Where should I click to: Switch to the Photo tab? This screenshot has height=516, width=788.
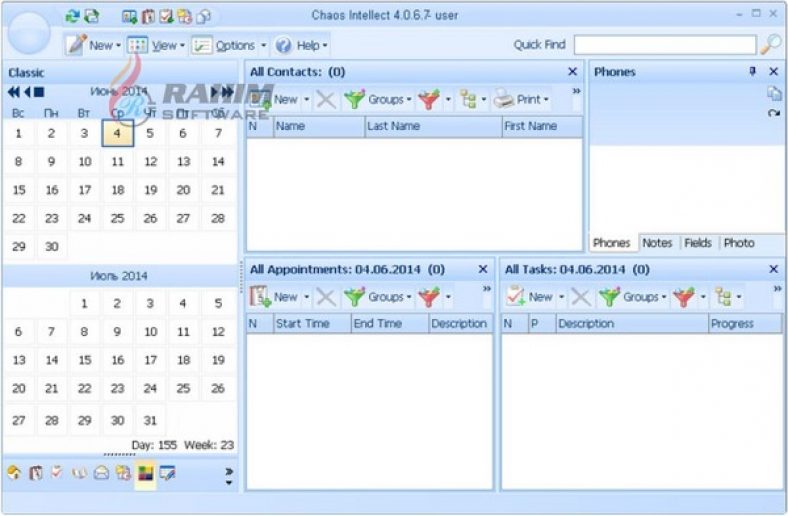pos(739,243)
